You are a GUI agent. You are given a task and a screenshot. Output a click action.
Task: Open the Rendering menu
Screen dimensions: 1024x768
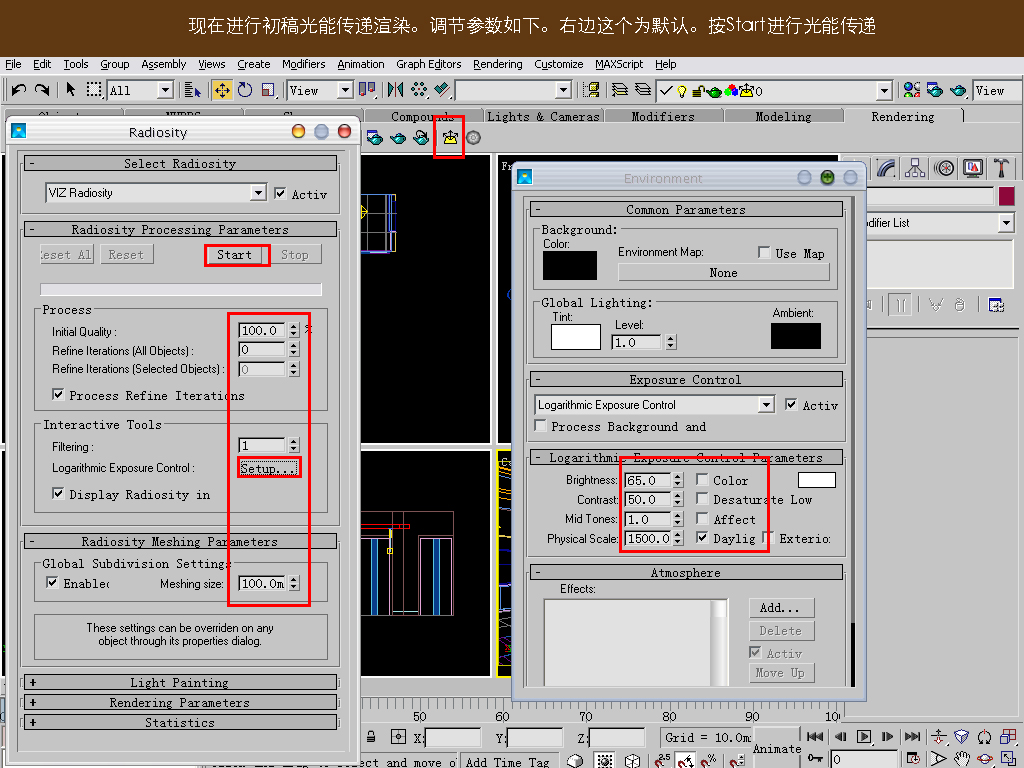click(498, 64)
